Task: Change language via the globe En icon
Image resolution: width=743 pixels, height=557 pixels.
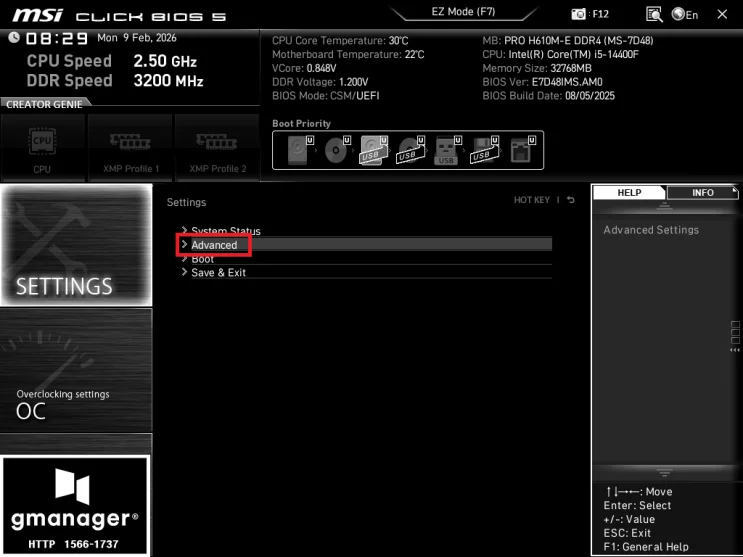Action: pos(685,14)
